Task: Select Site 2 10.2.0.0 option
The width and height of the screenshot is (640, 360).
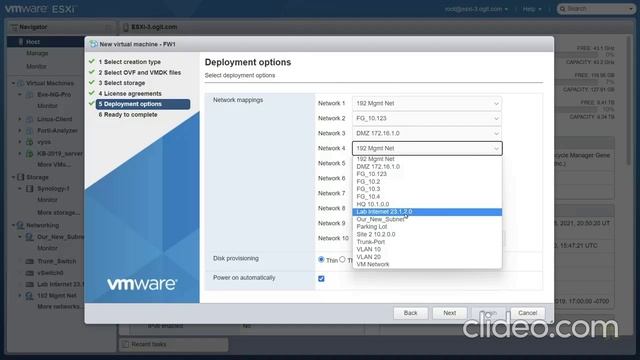Action: tap(427, 234)
